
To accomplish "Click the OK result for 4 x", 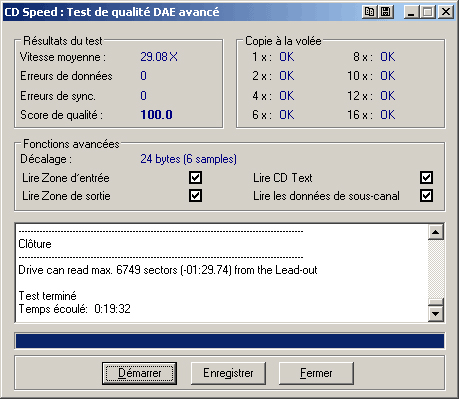I will (287, 96).
